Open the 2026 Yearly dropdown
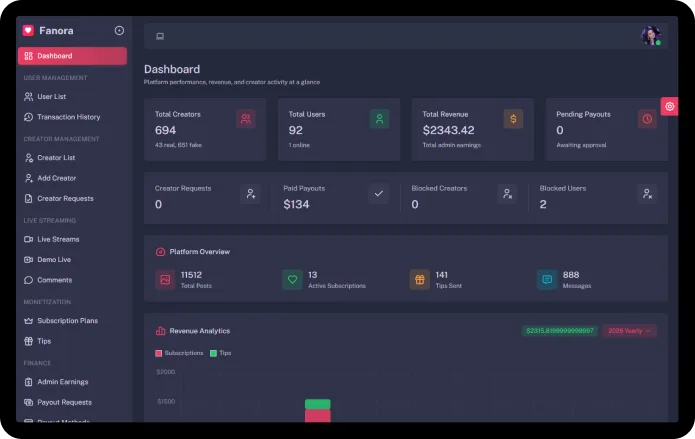The height and width of the screenshot is (439, 695). click(x=629, y=331)
